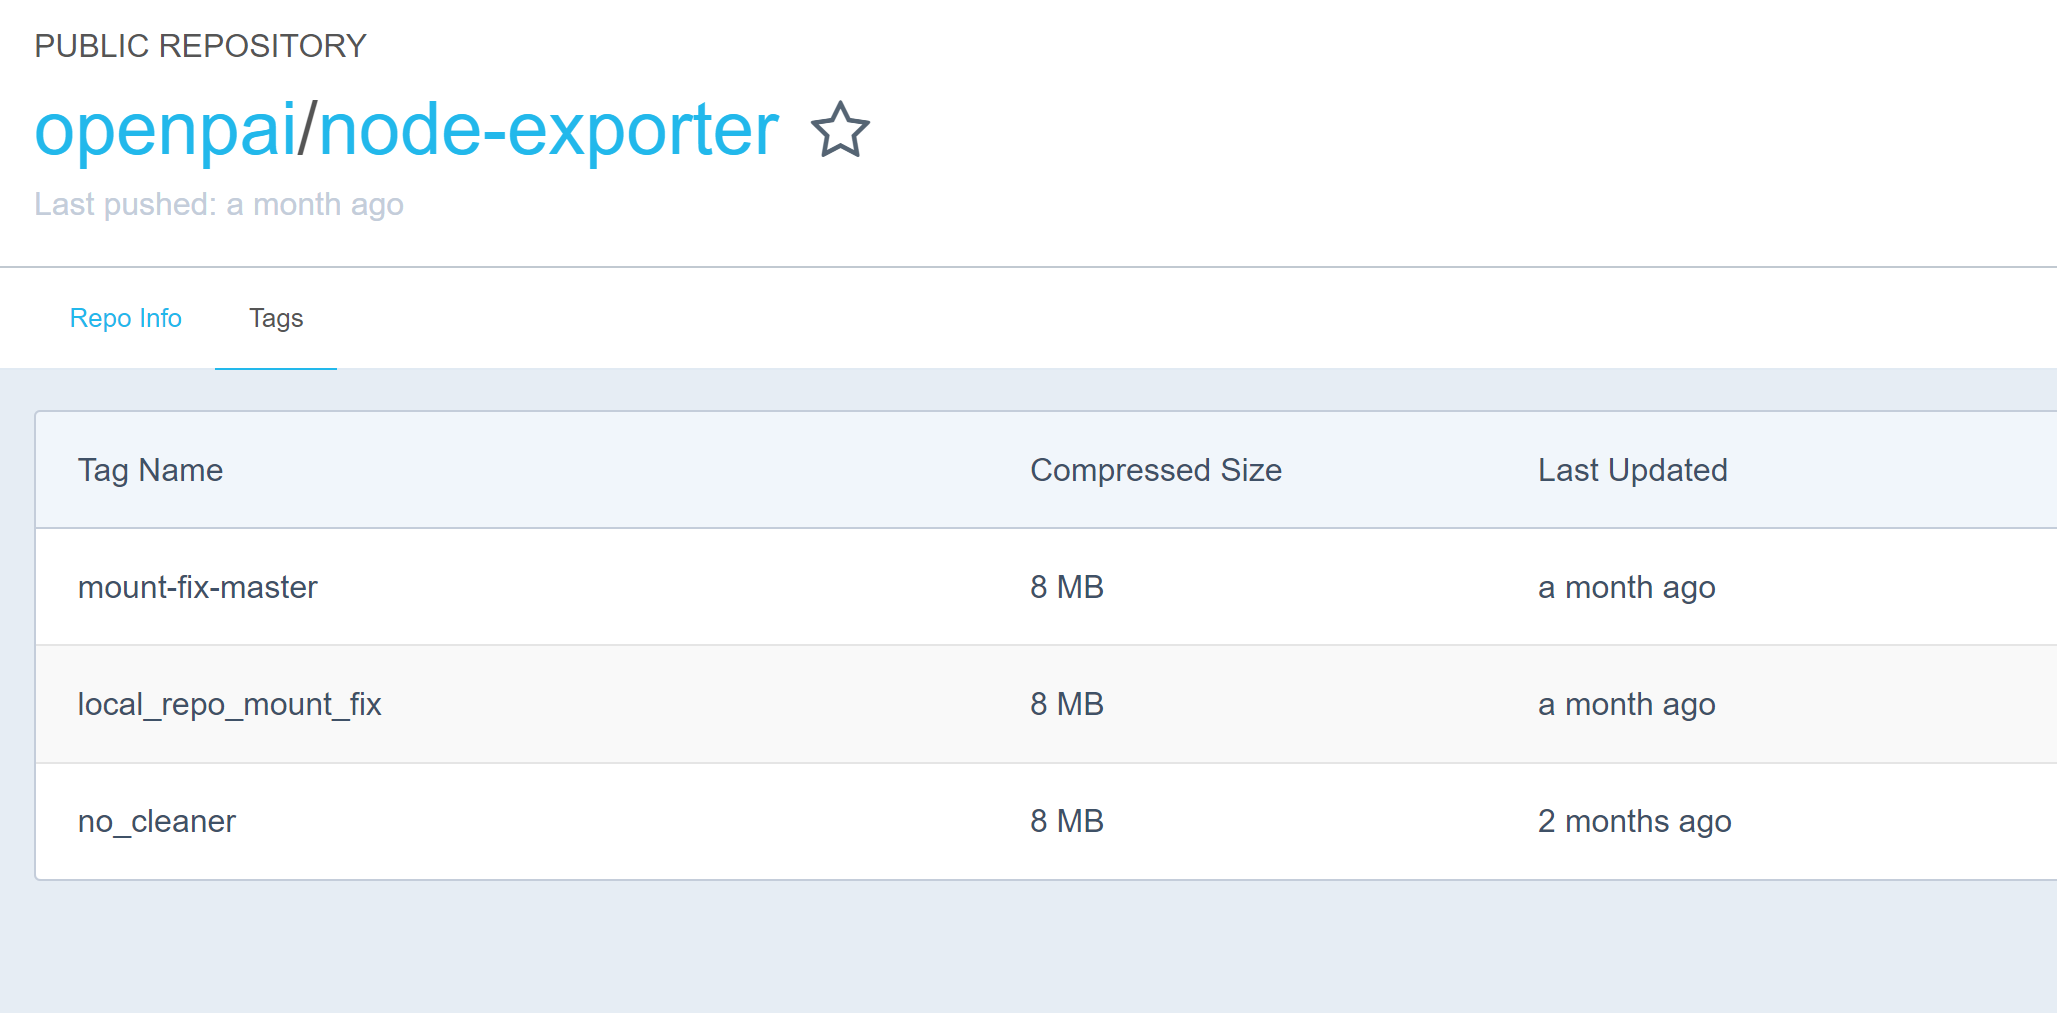2057x1013 pixels.
Task: Switch to the Repo Info tab
Action: click(125, 318)
